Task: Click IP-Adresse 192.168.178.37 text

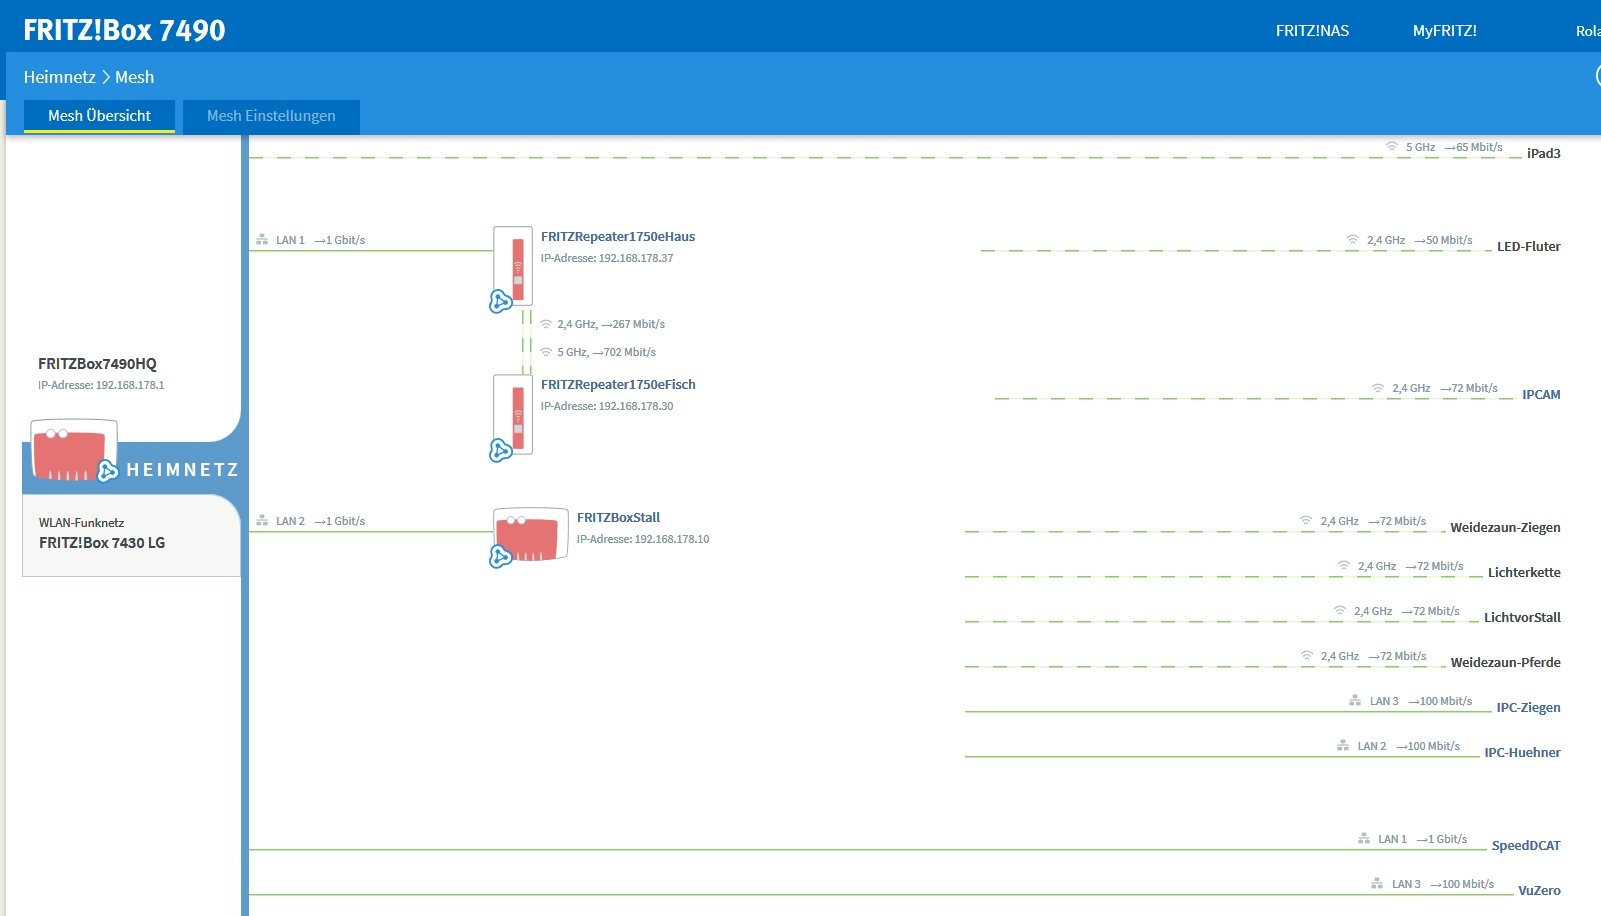Action: [x=607, y=258]
